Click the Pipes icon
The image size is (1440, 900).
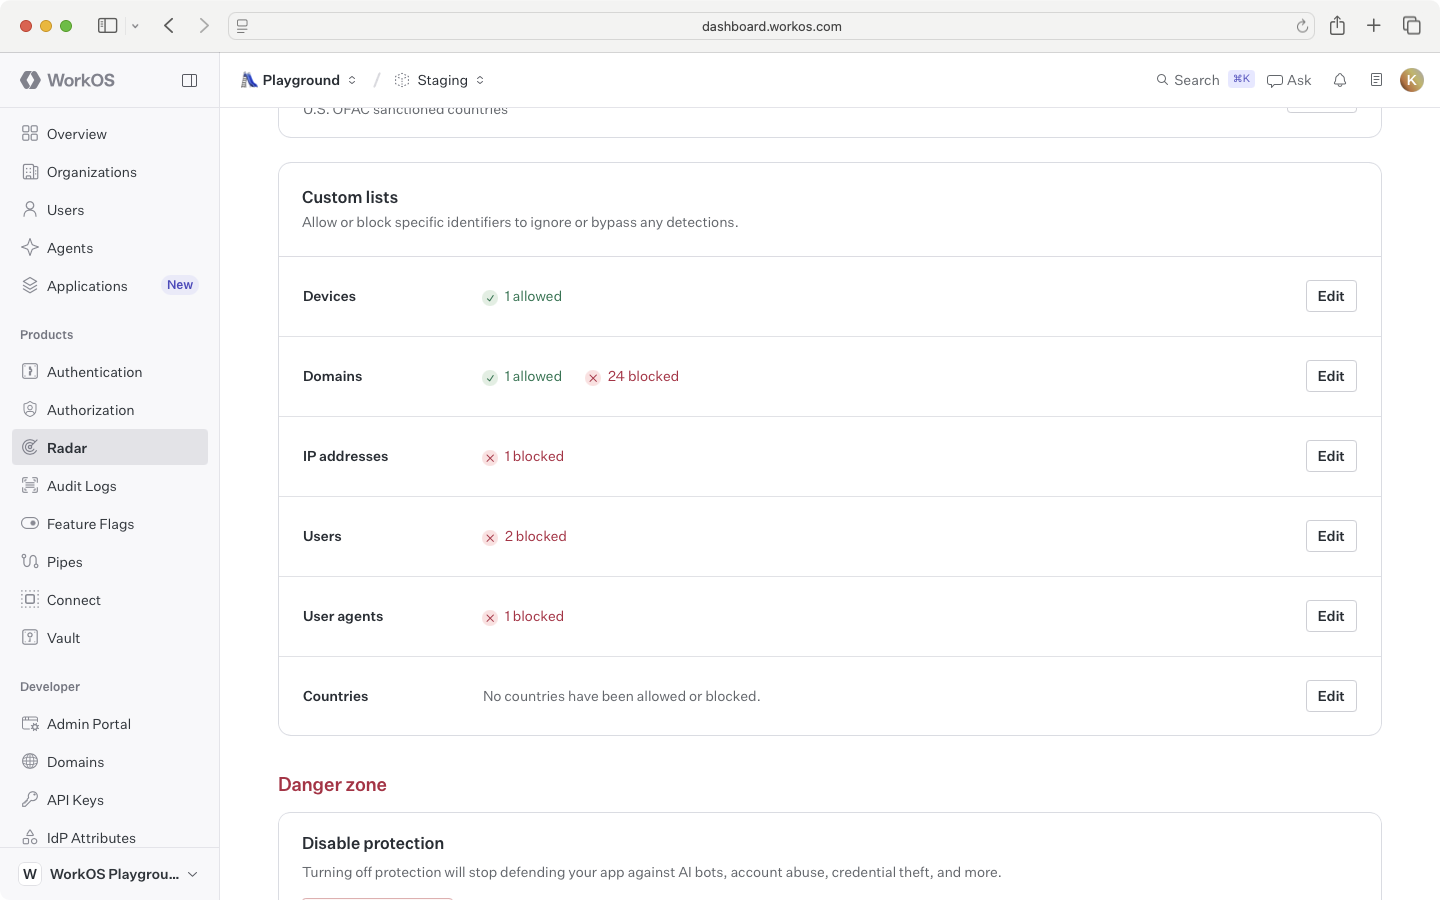[x=30, y=562]
